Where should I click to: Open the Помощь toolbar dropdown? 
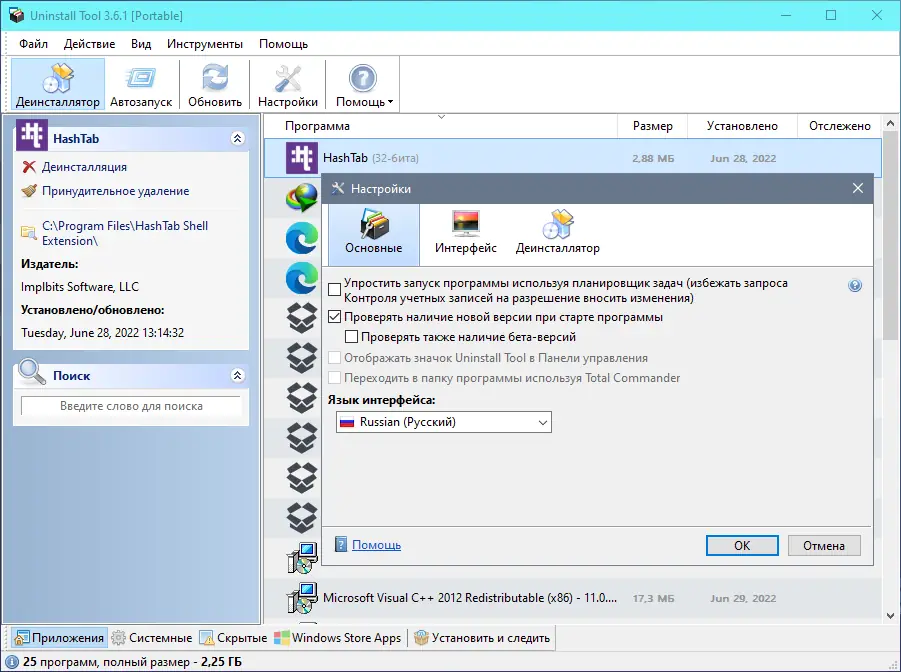(x=364, y=85)
